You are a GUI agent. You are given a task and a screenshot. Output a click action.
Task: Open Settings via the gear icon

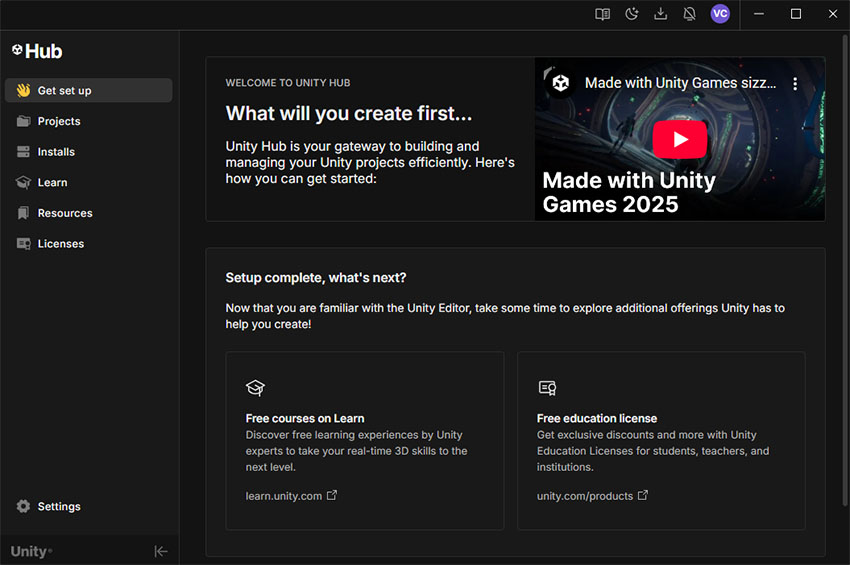tap(24, 507)
